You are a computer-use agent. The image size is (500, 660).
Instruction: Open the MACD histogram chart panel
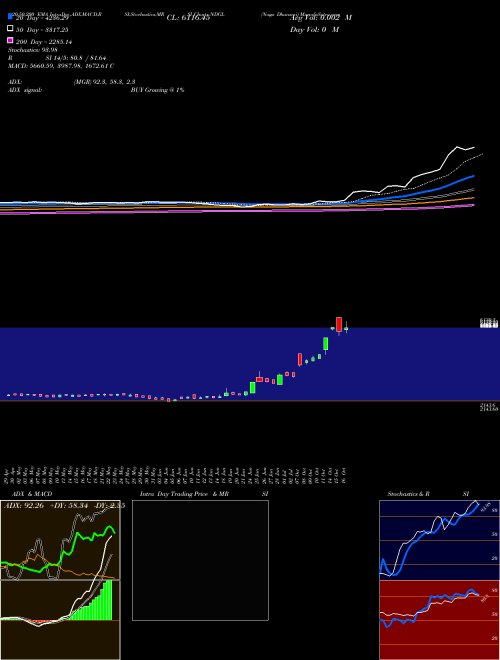60,620
